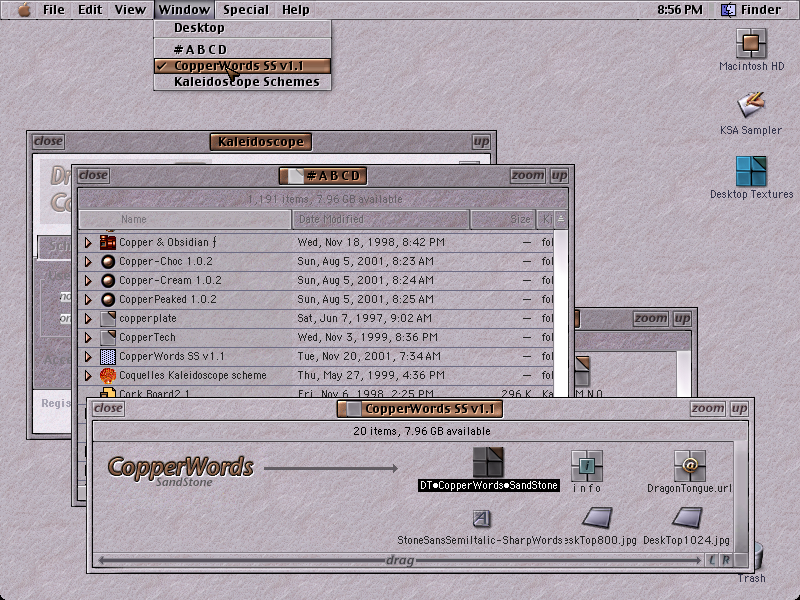The height and width of the screenshot is (600, 800).
Task: Select the StoneSansSemiItalic-SharpWords font icon
Action: point(481,519)
